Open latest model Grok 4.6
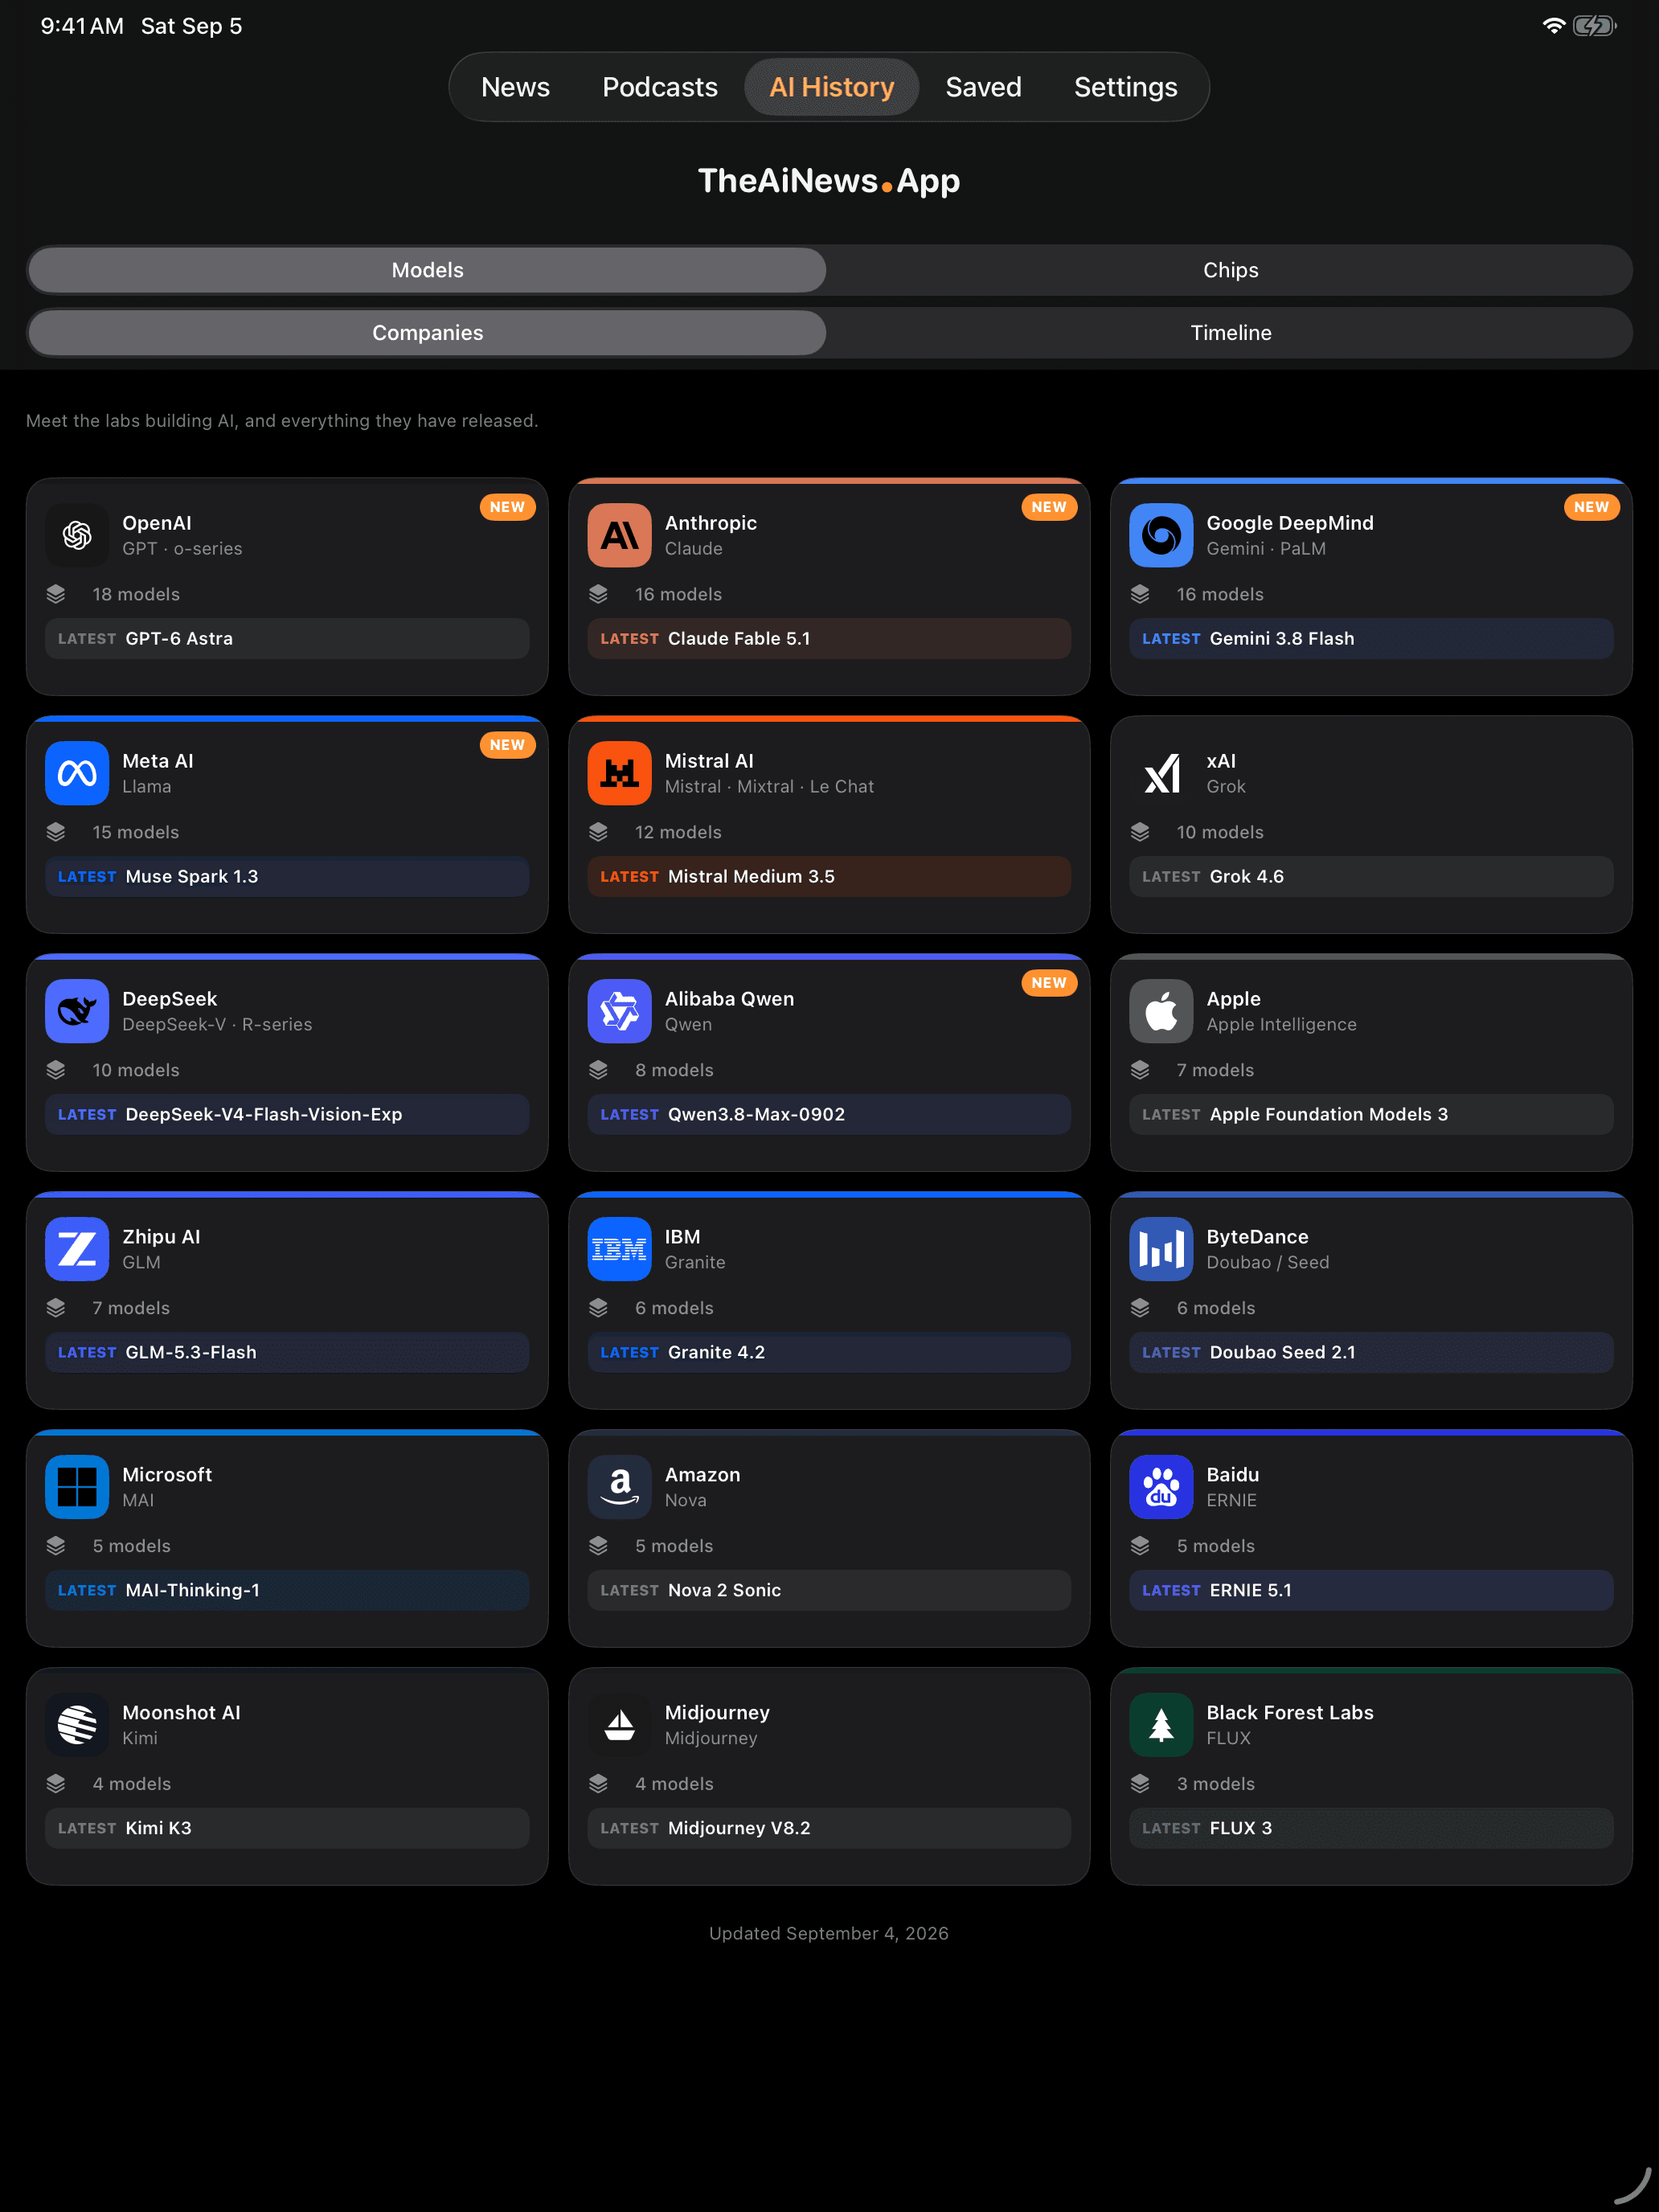This screenshot has height=2212, width=1659. click(x=1371, y=877)
